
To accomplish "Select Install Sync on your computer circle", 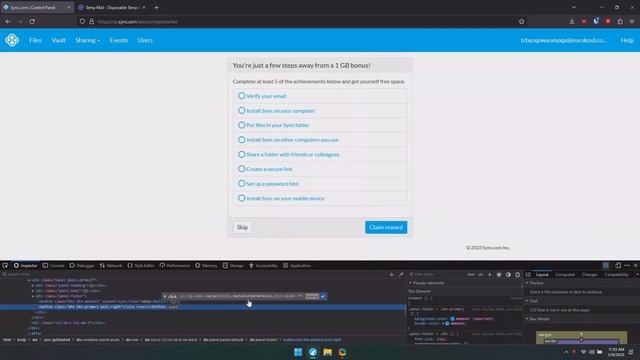I will (x=241, y=110).
